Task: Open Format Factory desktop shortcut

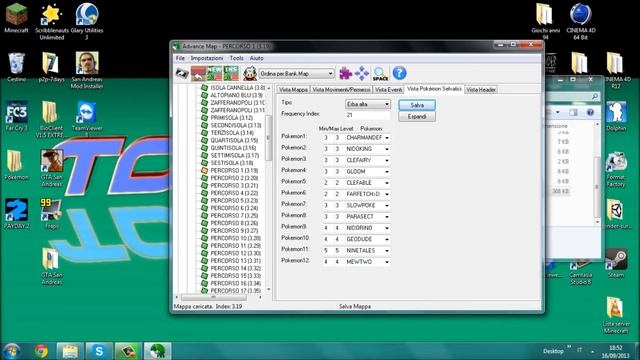Action: point(616,169)
